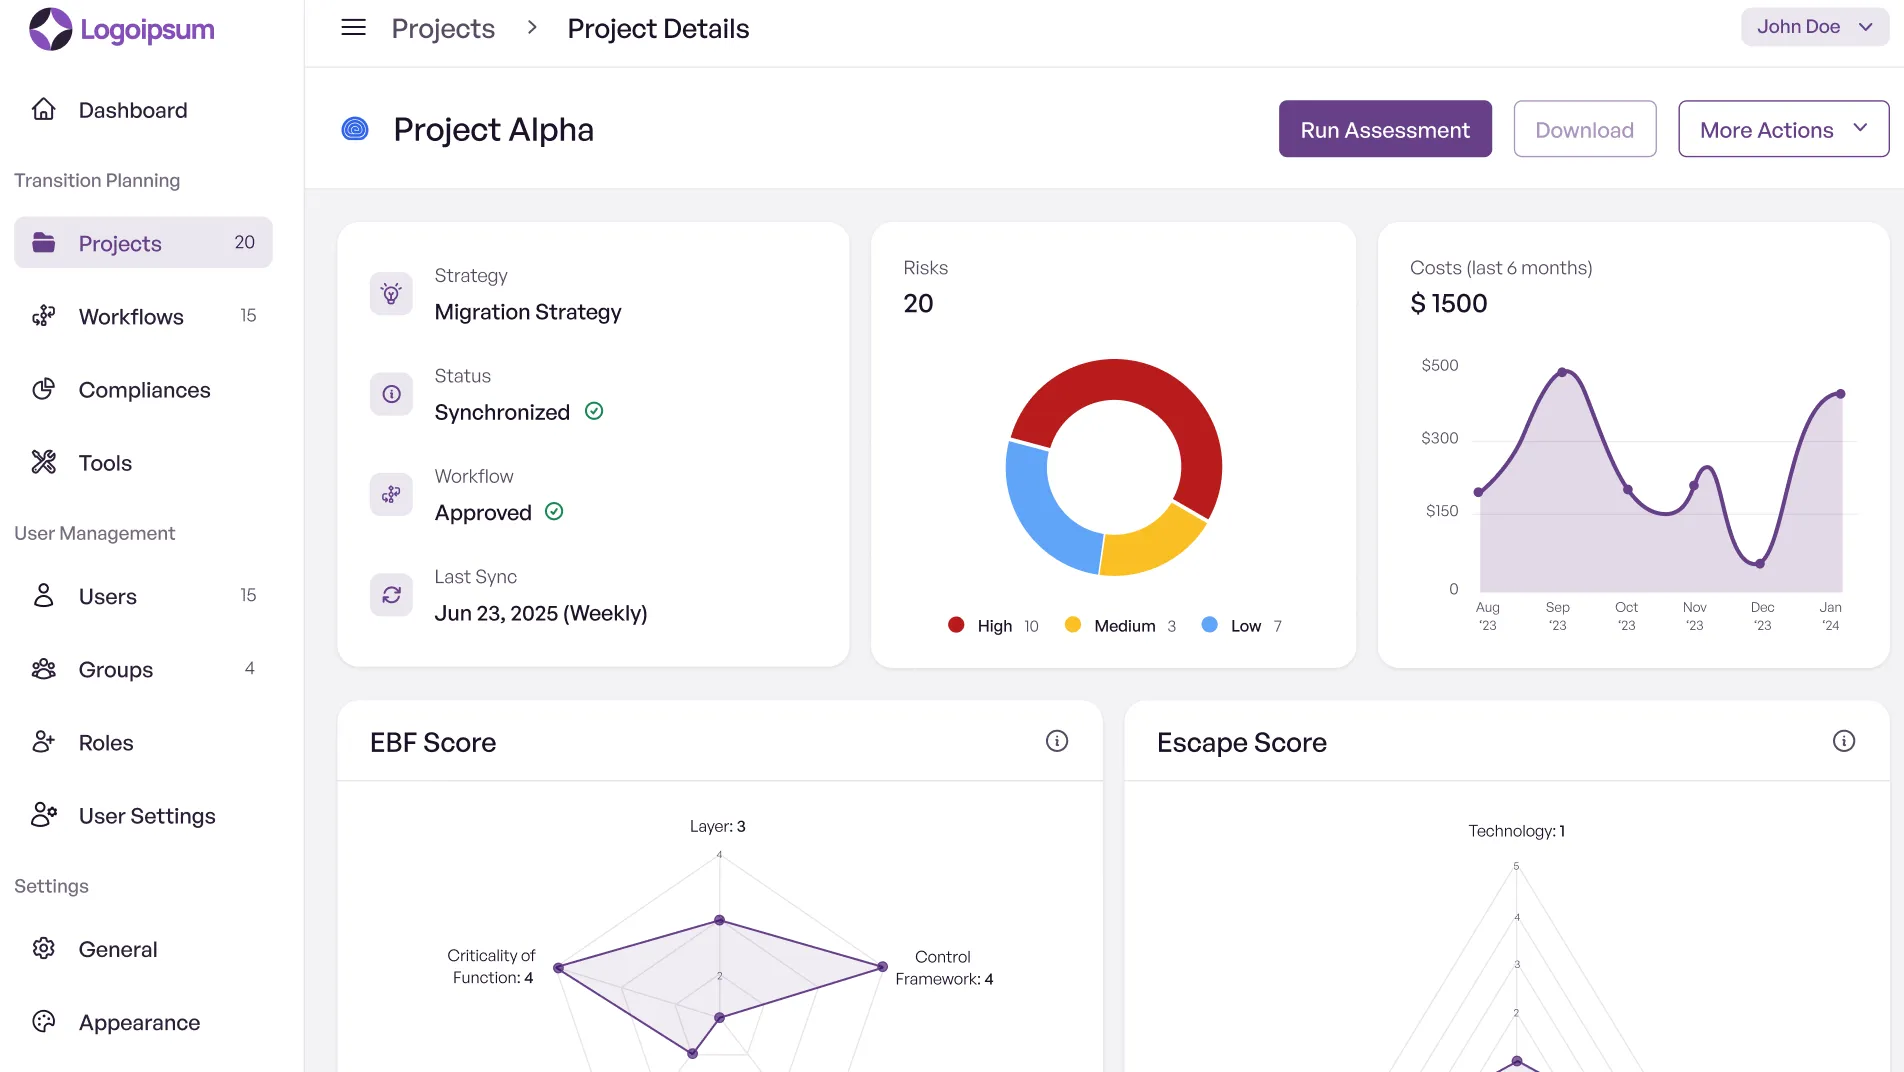Click the green check next to Synchronized
This screenshot has width=1904, height=1072.
pyautogui.click(x=594, y=411)
